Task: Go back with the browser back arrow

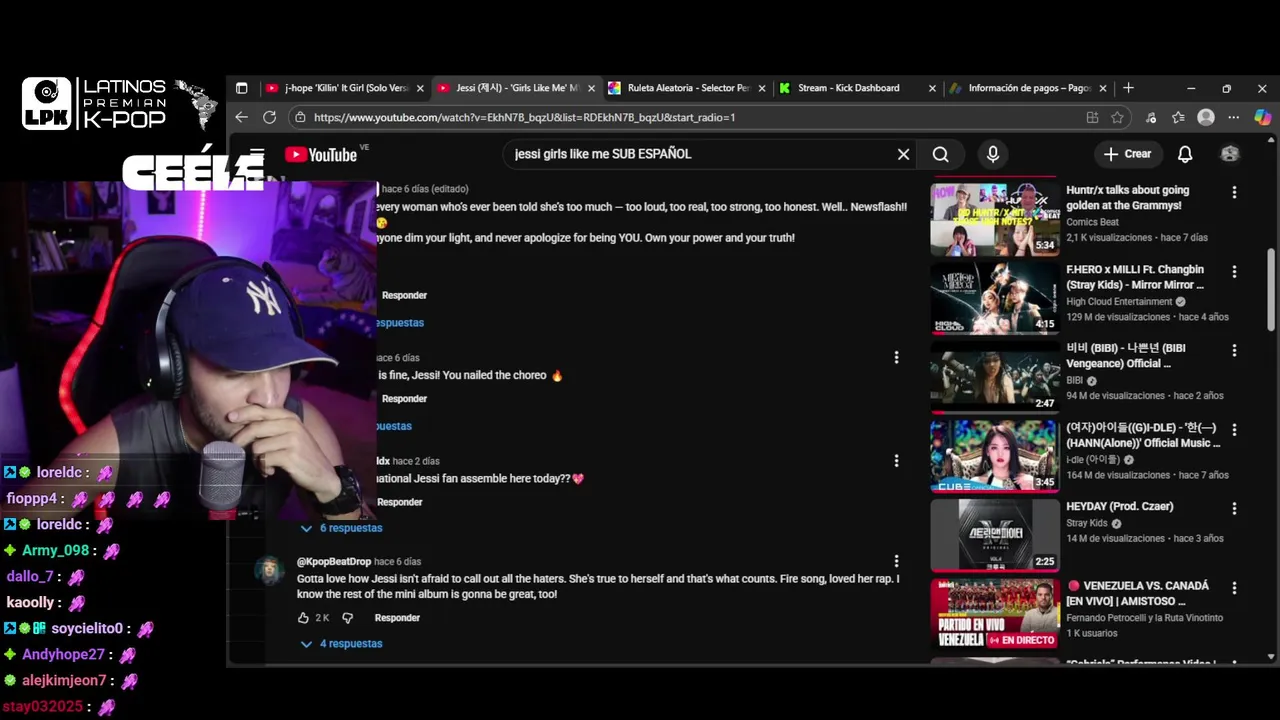Action: click(241, 117)
